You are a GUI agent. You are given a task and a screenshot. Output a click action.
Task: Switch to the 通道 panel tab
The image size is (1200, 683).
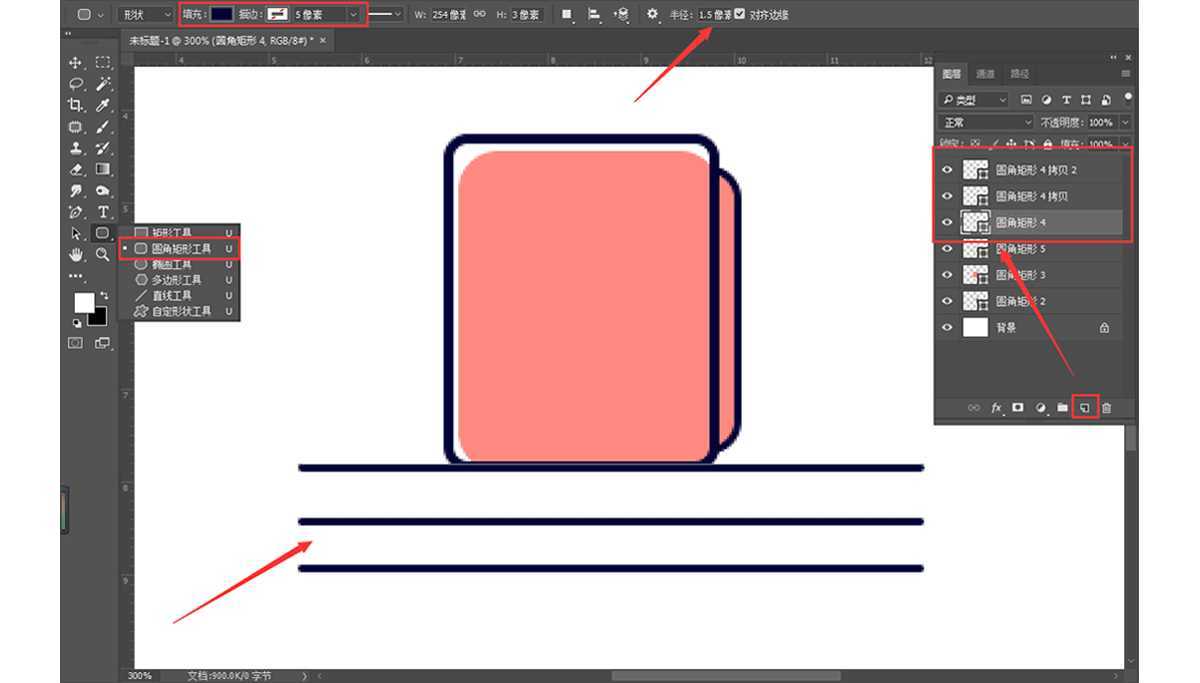click(985, 74)
